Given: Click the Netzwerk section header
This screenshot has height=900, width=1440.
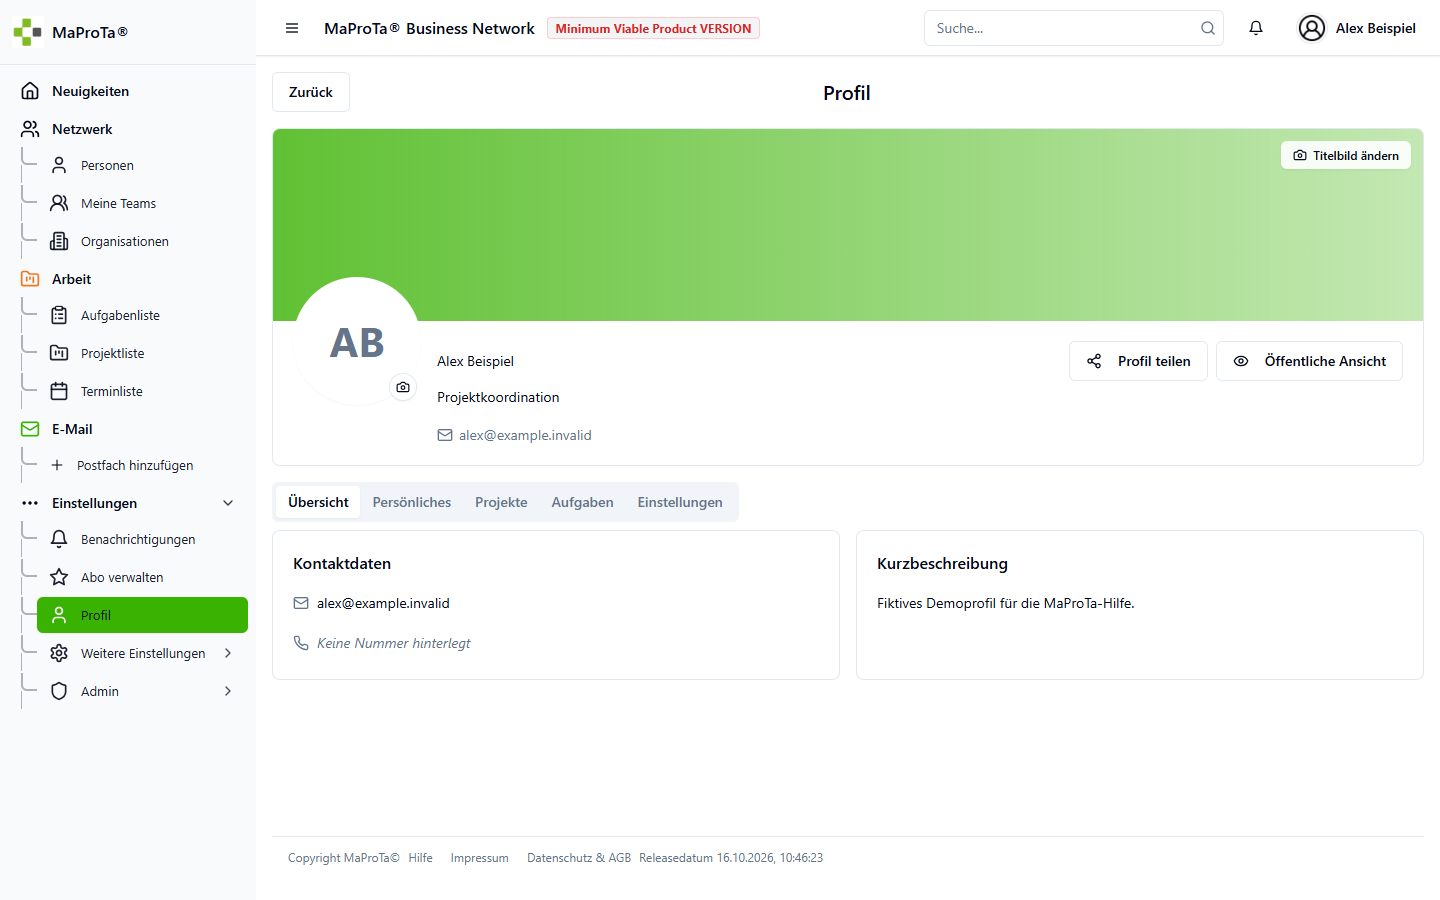Looking at the screenshot, I should pyautogui.click(x=128, y=129).
